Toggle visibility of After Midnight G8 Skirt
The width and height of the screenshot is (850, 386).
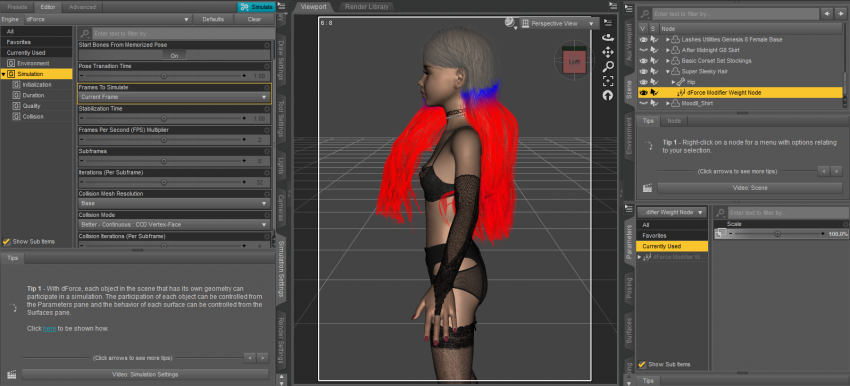643,50
